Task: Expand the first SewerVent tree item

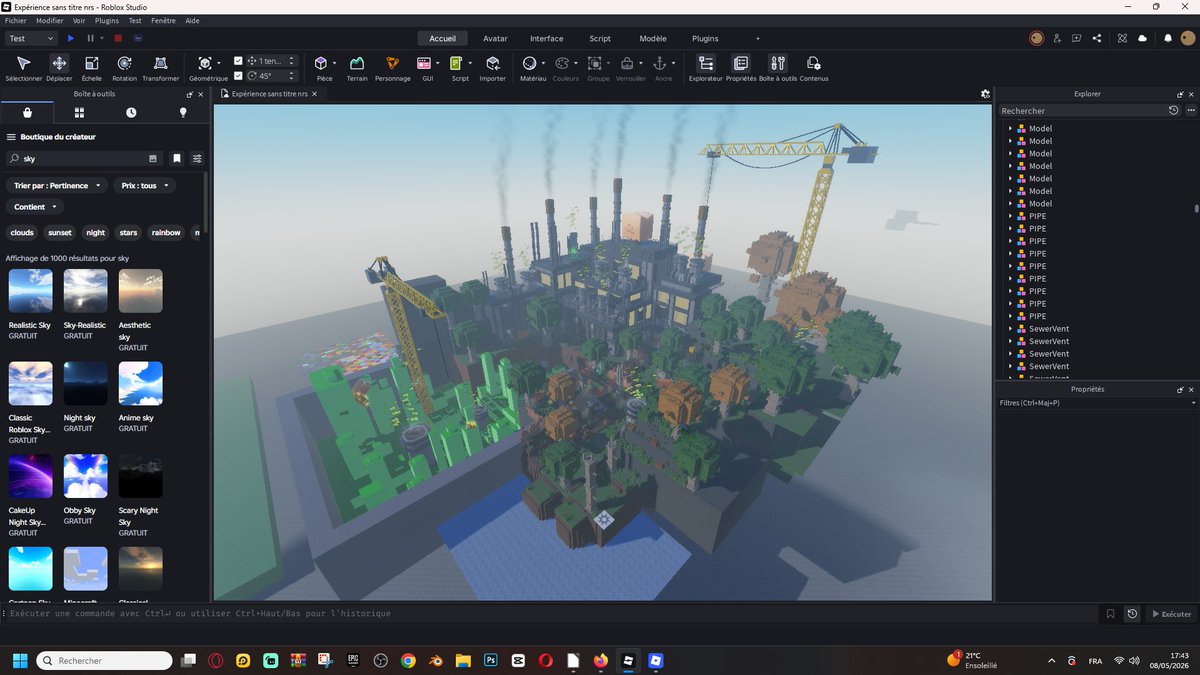Action: click(1010, 329)
